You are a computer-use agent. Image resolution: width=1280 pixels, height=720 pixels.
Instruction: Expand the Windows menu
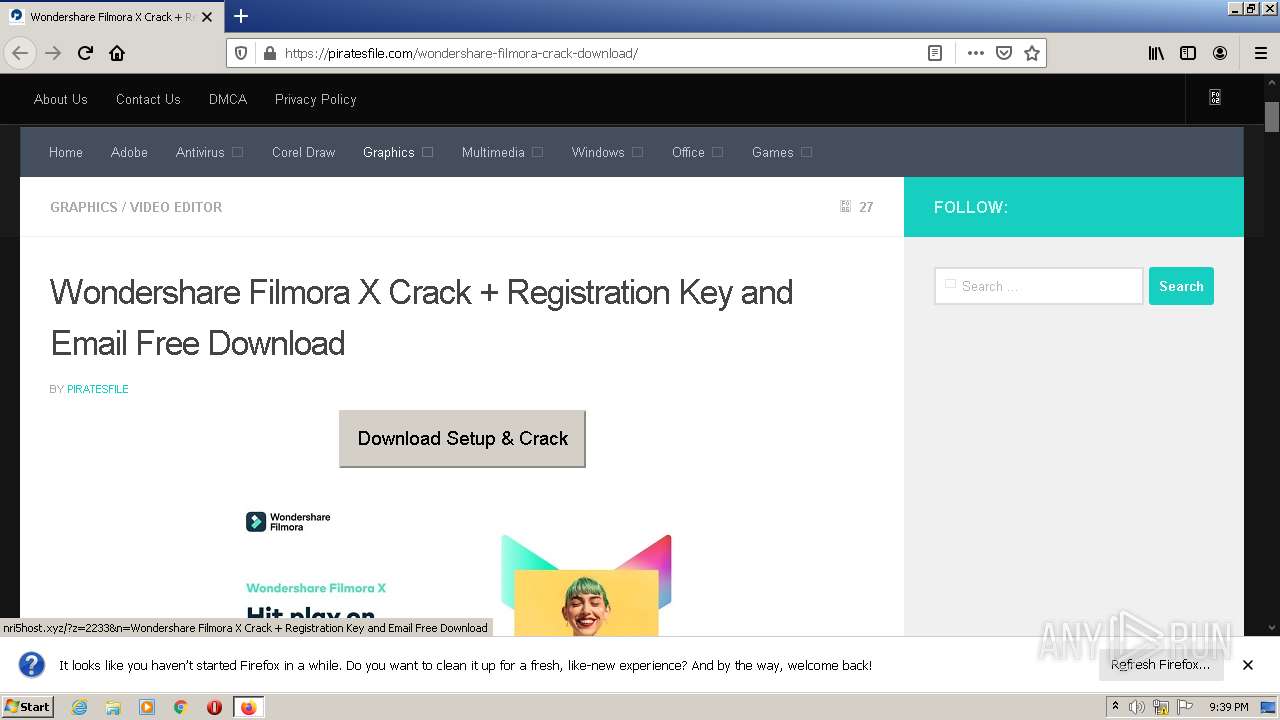pyautogui.click(x=607, y=152)
